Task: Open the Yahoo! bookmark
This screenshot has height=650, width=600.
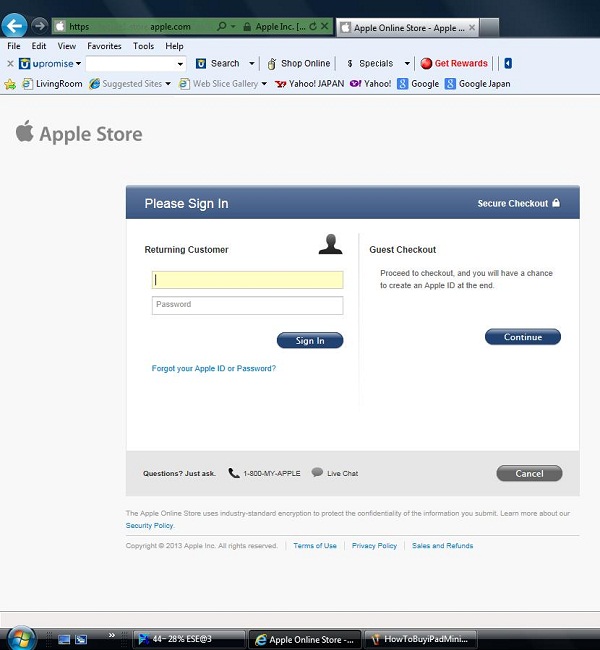Action: [371, 84]
